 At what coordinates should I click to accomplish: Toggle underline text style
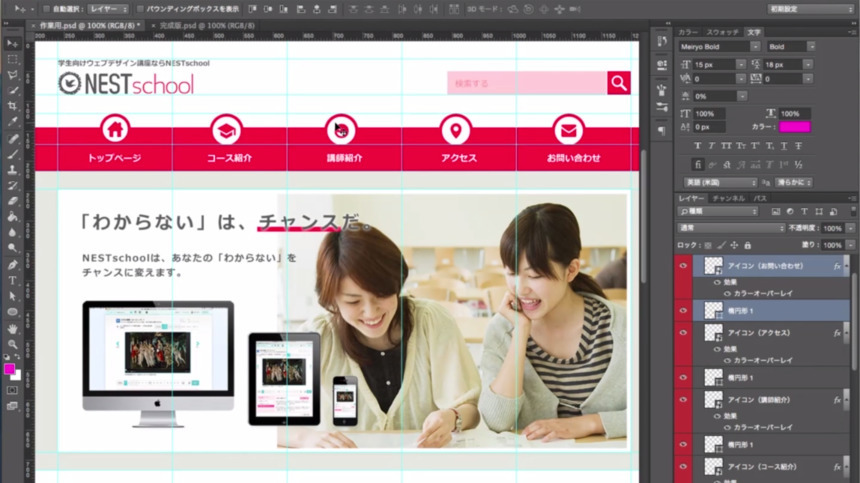[x=784, y=146]
